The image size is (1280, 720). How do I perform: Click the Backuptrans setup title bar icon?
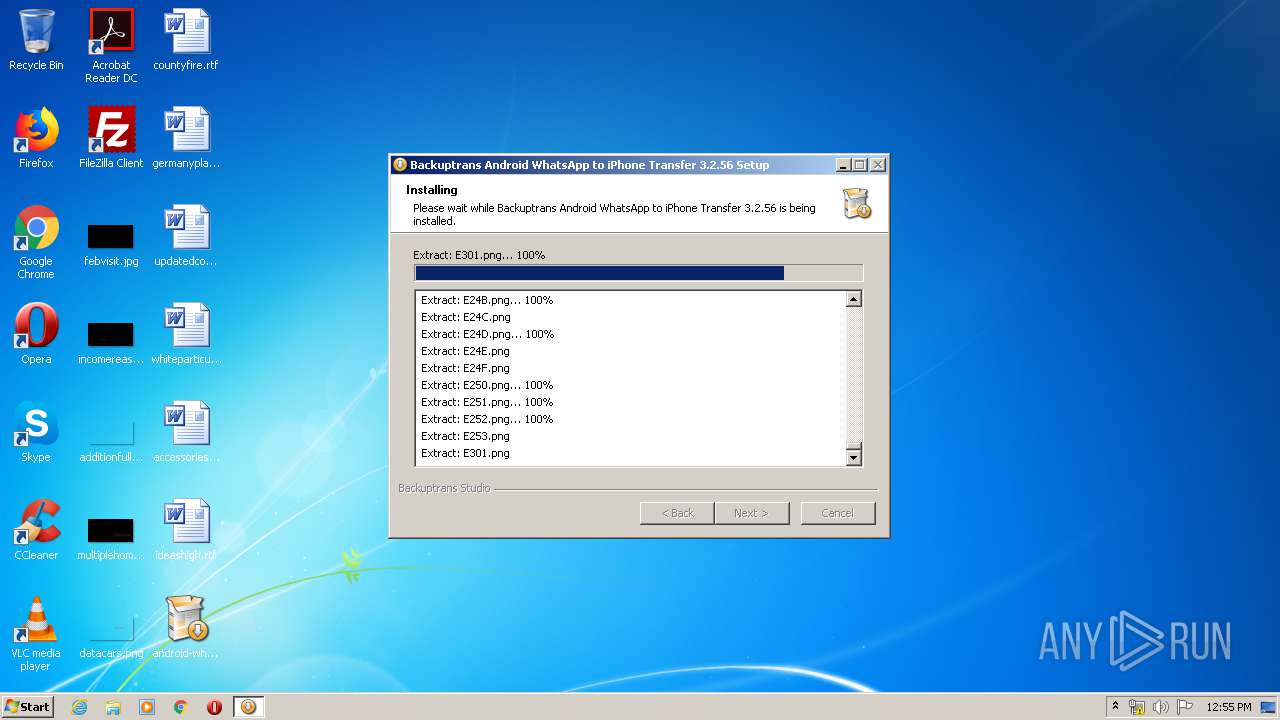point(400,165)
